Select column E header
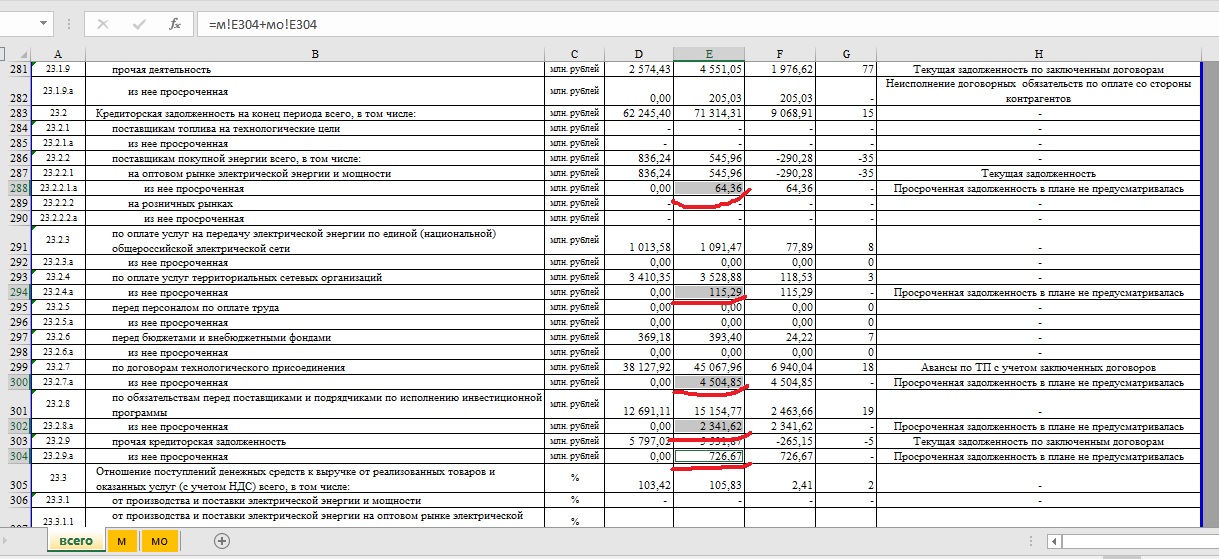The height and width of the screenshot is (559, 1219). 708,53
